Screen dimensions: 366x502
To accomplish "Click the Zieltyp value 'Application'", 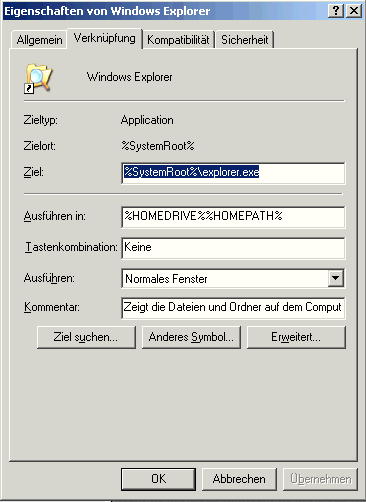I will [147, 120].
